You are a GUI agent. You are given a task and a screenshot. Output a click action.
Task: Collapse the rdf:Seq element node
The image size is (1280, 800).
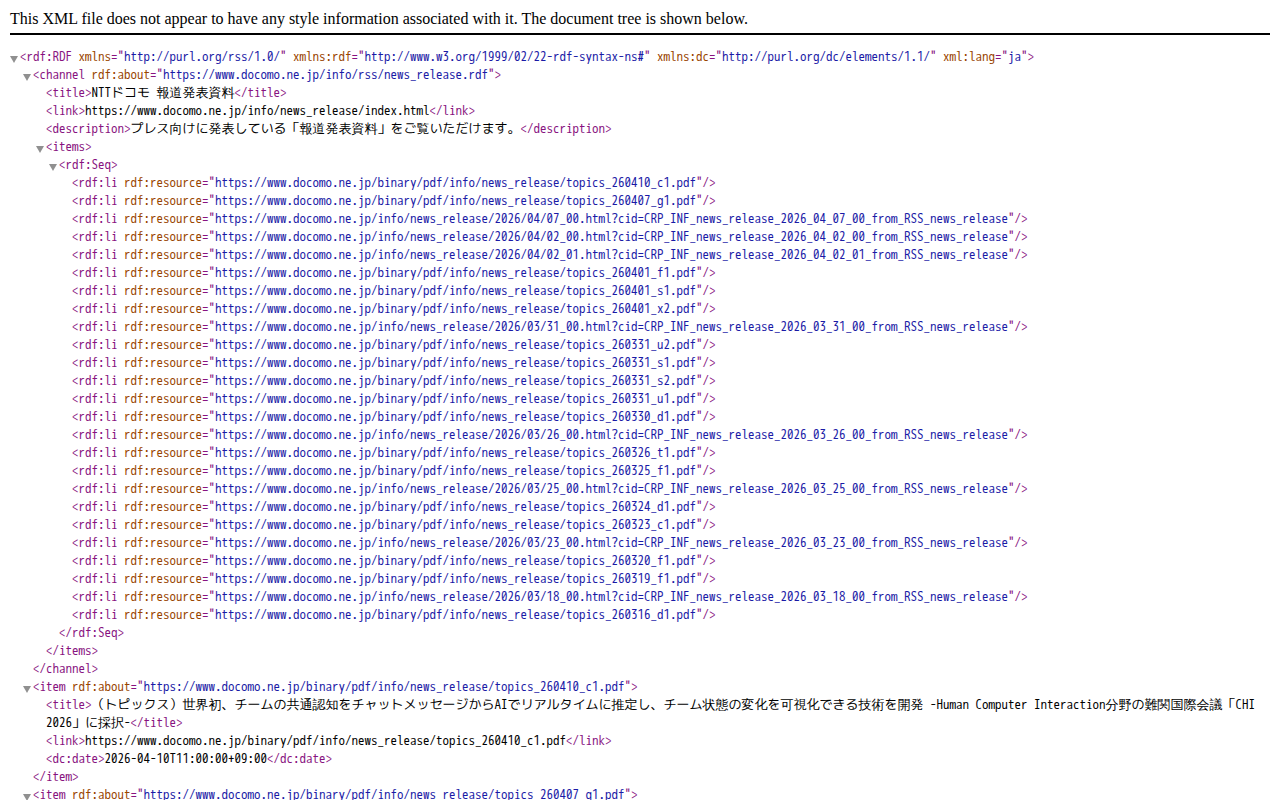coord(53,167)
